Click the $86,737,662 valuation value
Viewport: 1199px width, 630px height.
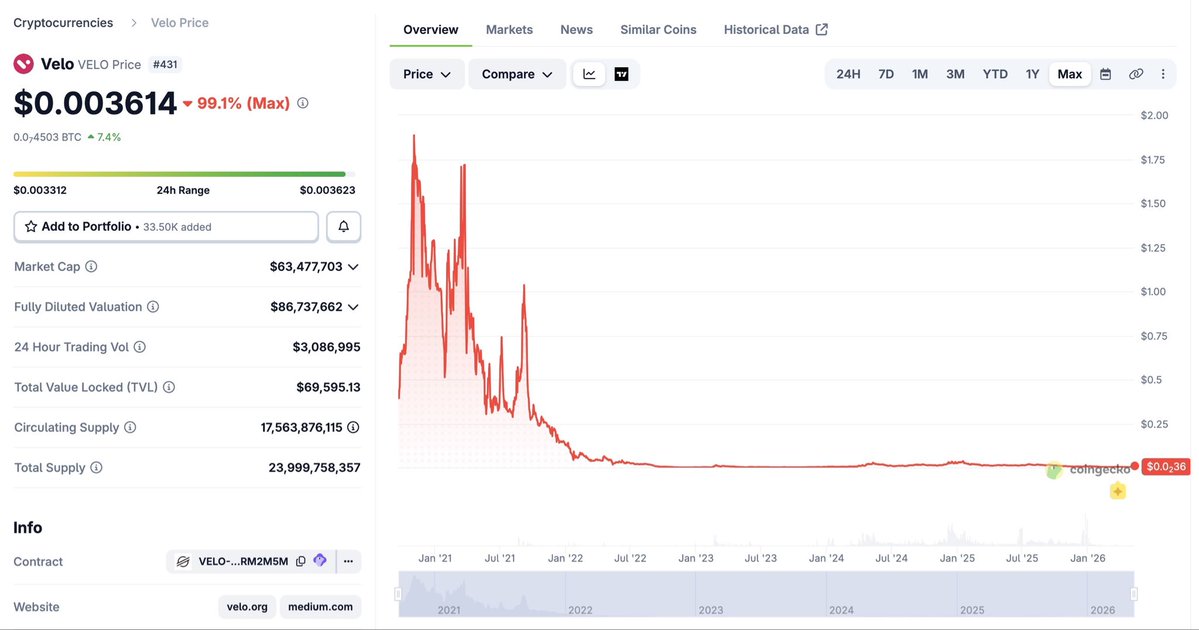click(306, 307)
